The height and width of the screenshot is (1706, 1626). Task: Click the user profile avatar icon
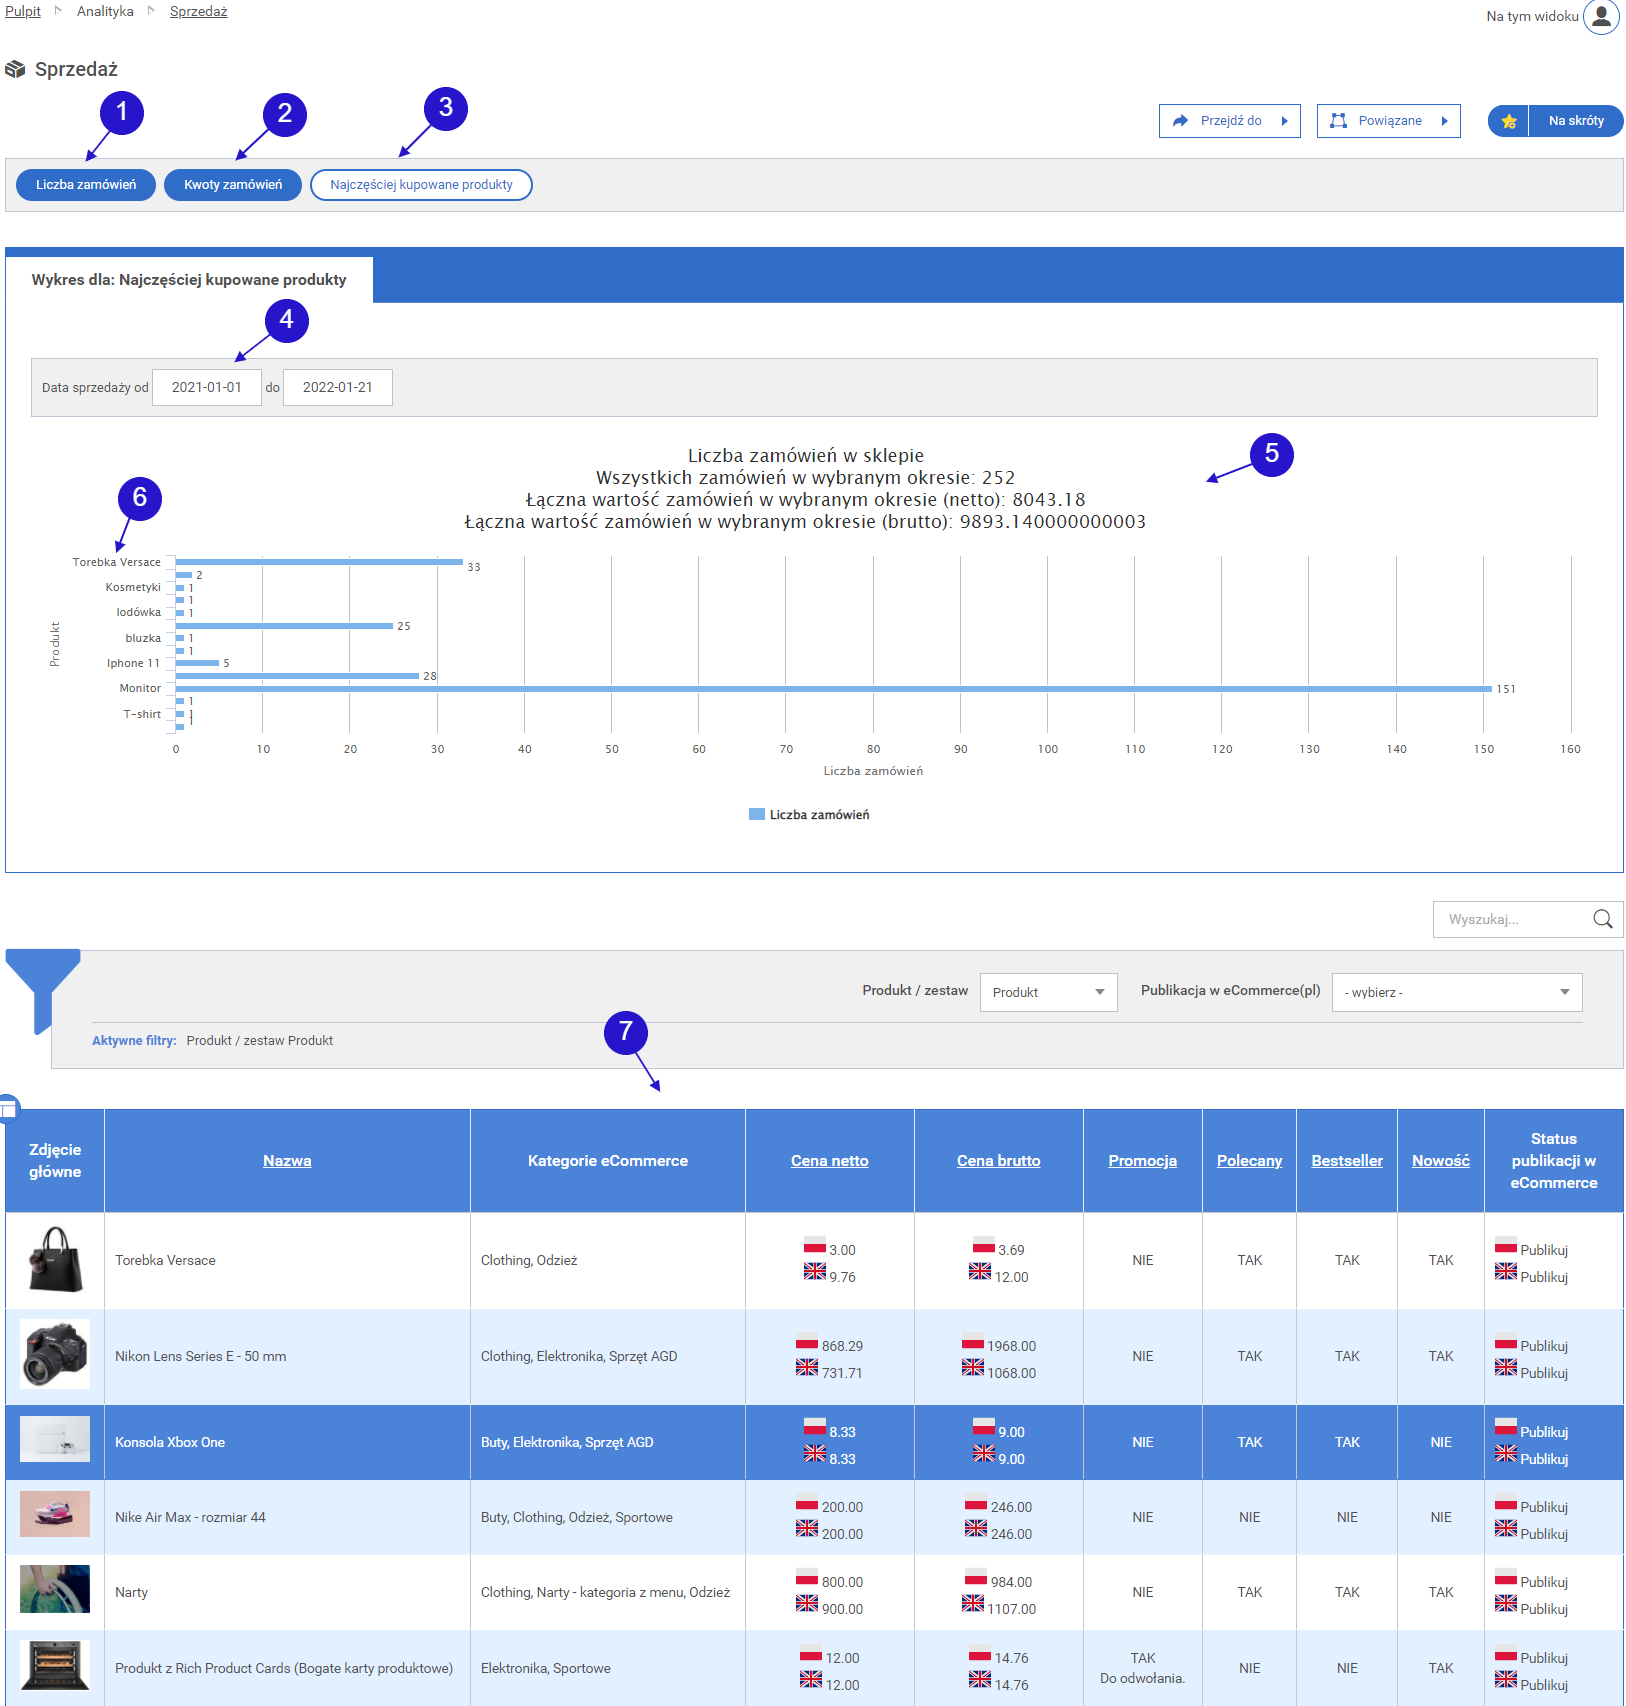1600,17
